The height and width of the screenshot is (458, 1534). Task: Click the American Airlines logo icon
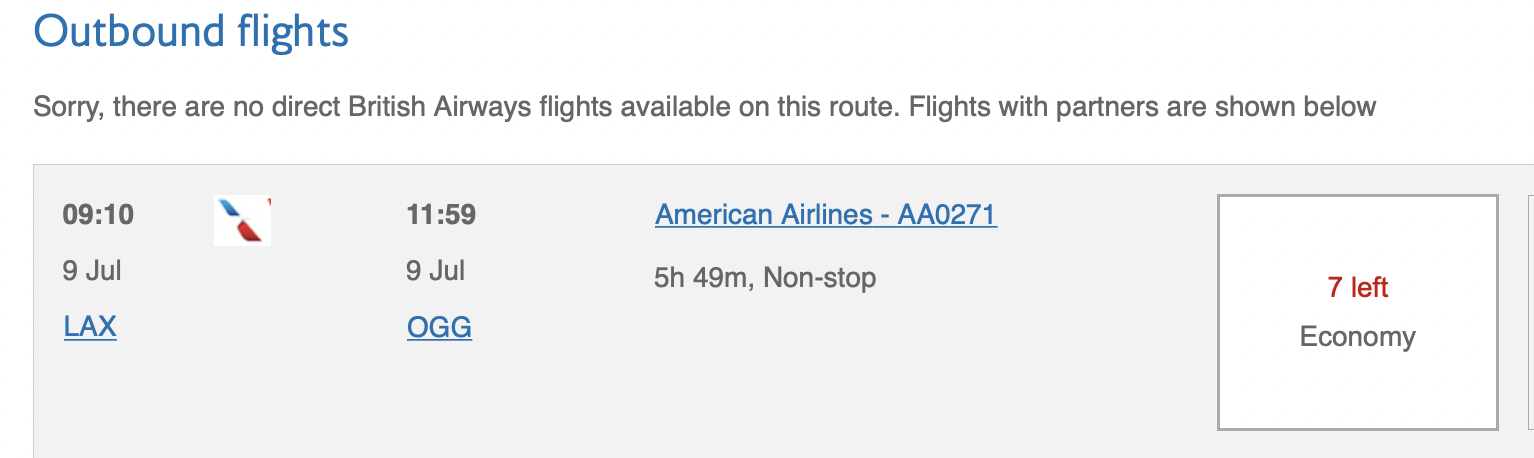pos(243,221)
